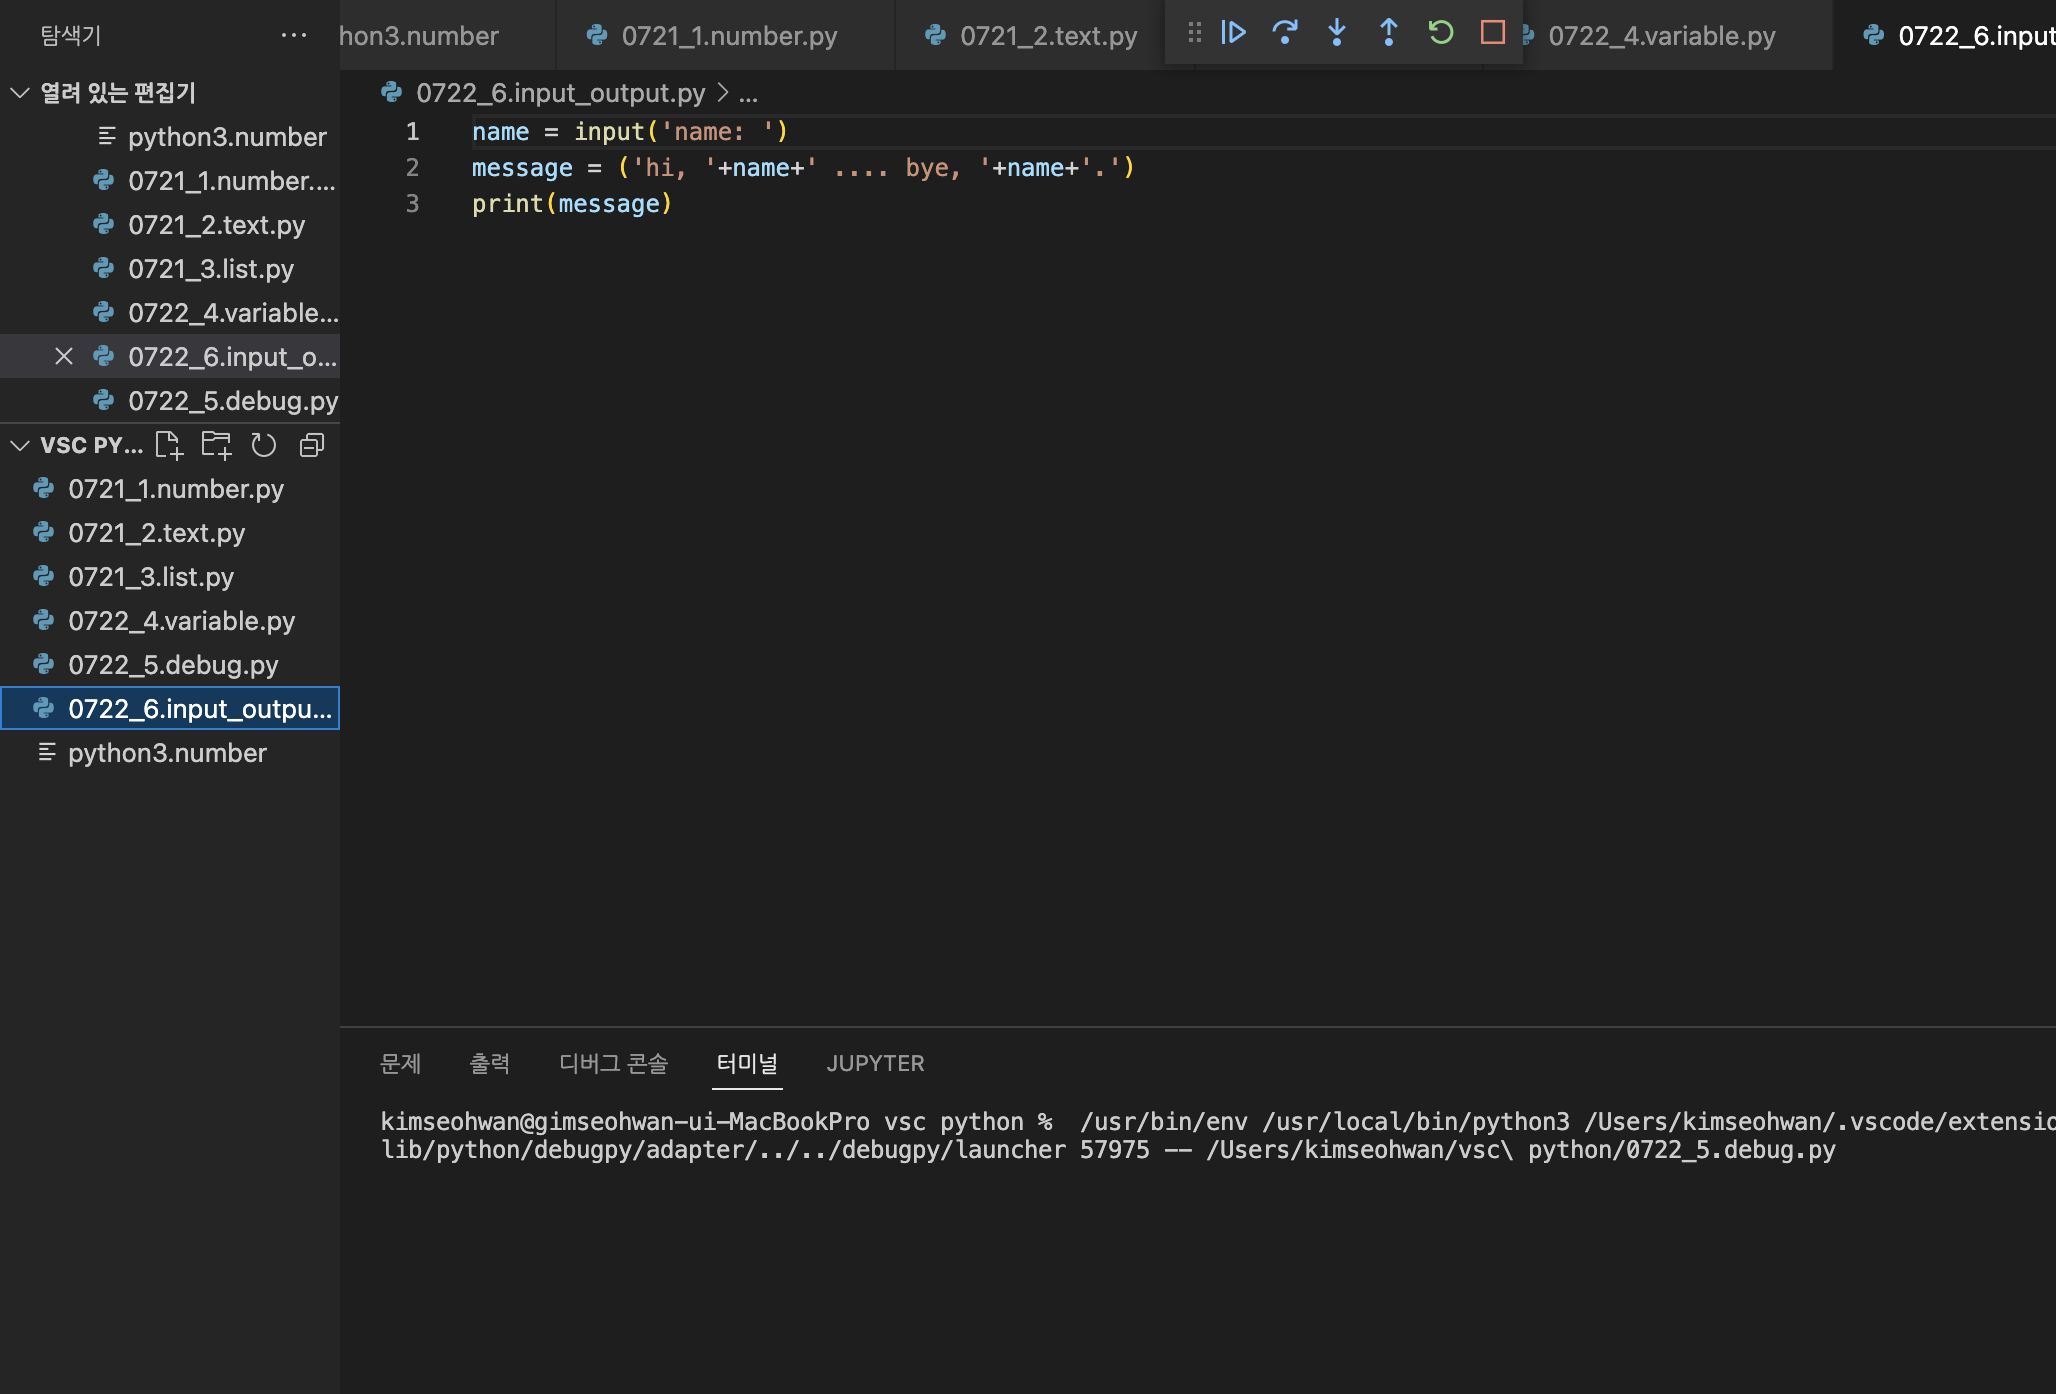Image resolution: width=2056 pixels, height=1394 pixels.
Task: Collapse the open editors section
Action: coord(20,93)
